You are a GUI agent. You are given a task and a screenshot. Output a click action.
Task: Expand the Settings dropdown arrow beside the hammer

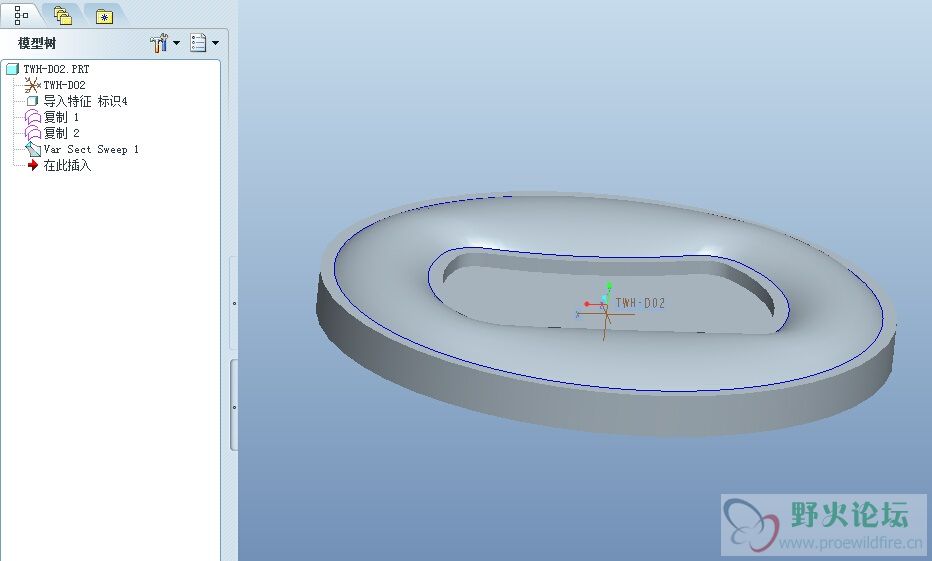177,43
